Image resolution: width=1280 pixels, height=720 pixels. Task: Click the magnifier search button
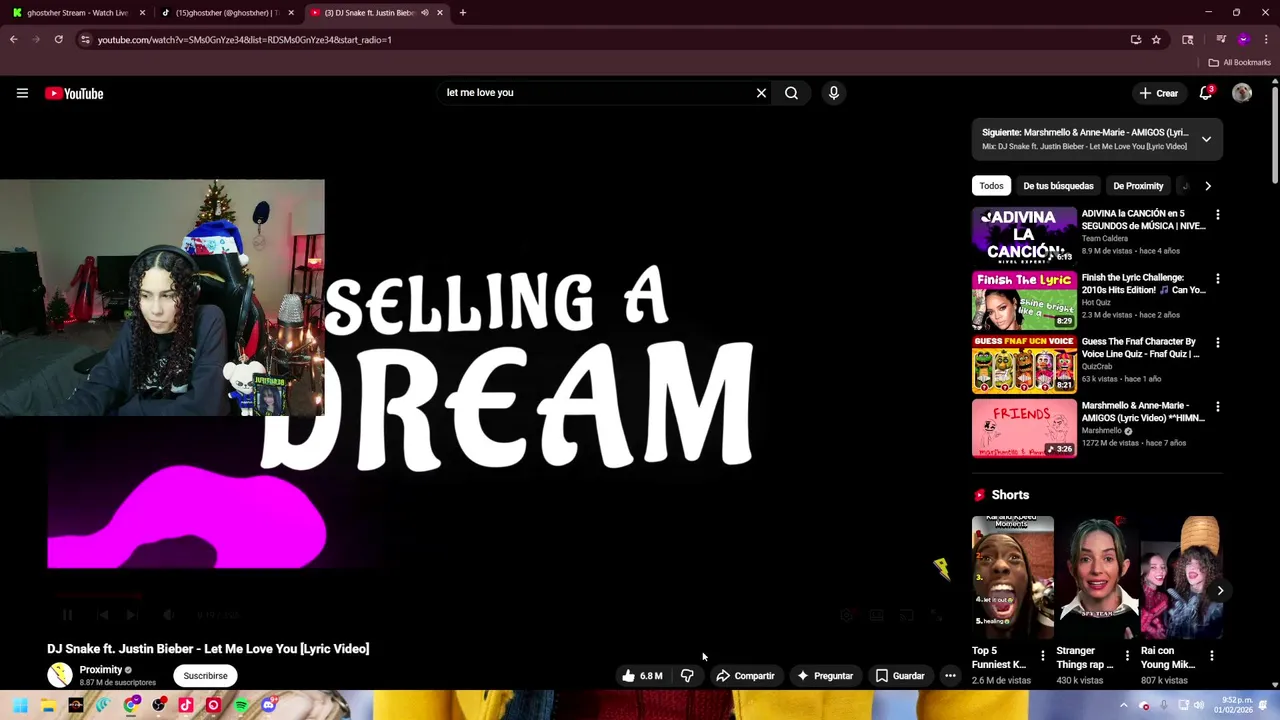tap(791, 93)
